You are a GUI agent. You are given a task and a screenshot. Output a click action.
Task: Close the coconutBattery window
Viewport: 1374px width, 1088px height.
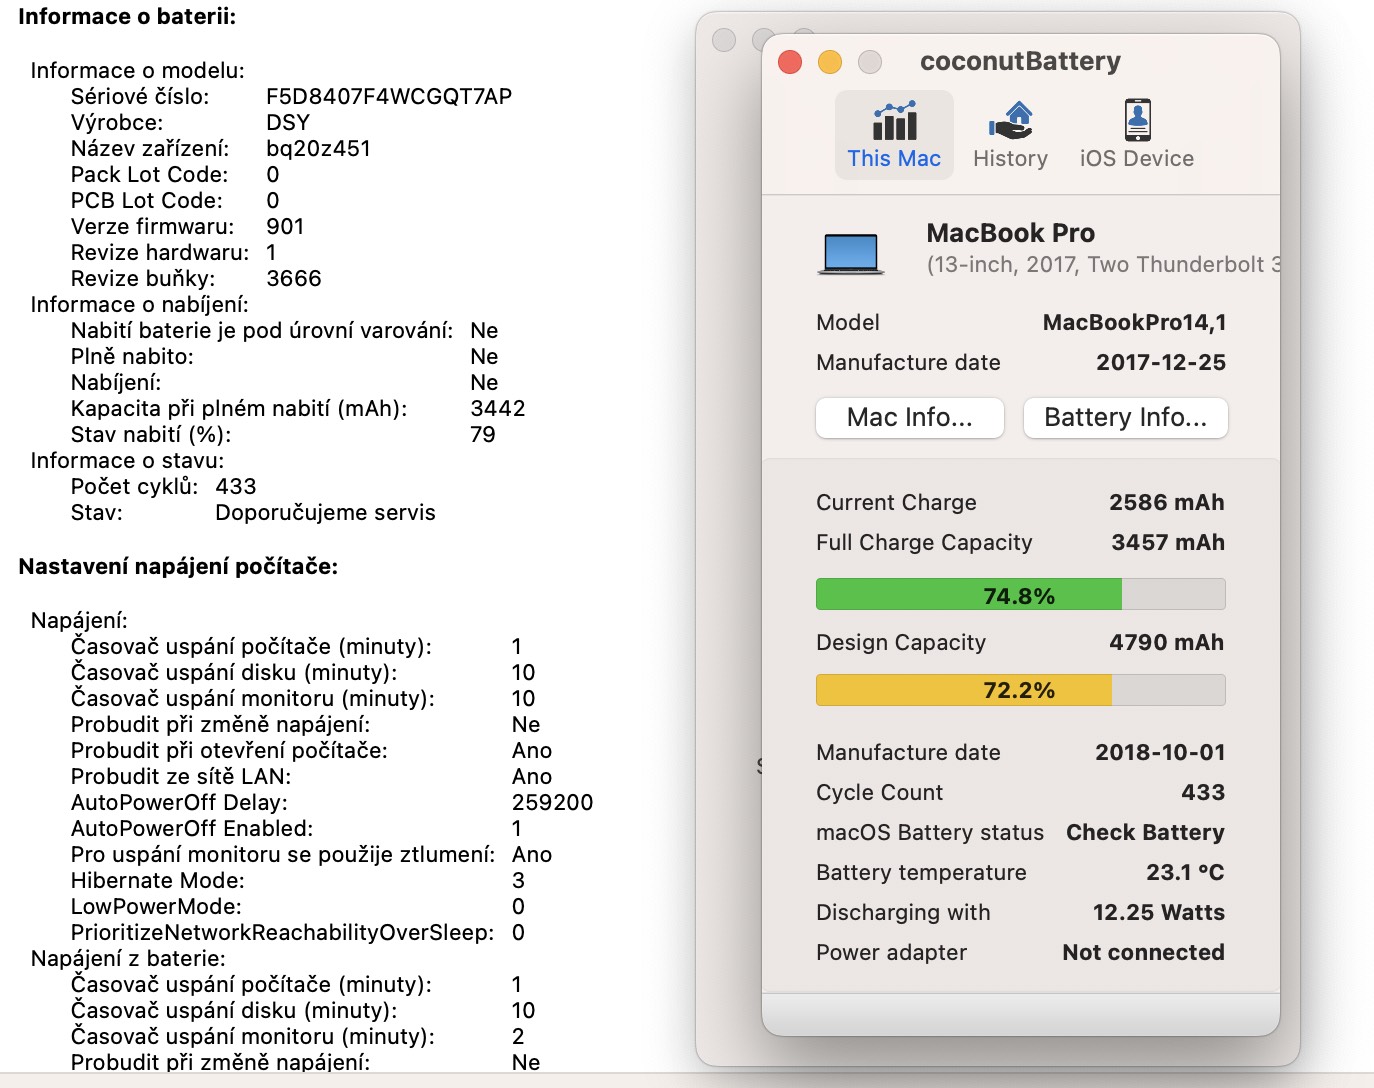click(x=790, y=62)
